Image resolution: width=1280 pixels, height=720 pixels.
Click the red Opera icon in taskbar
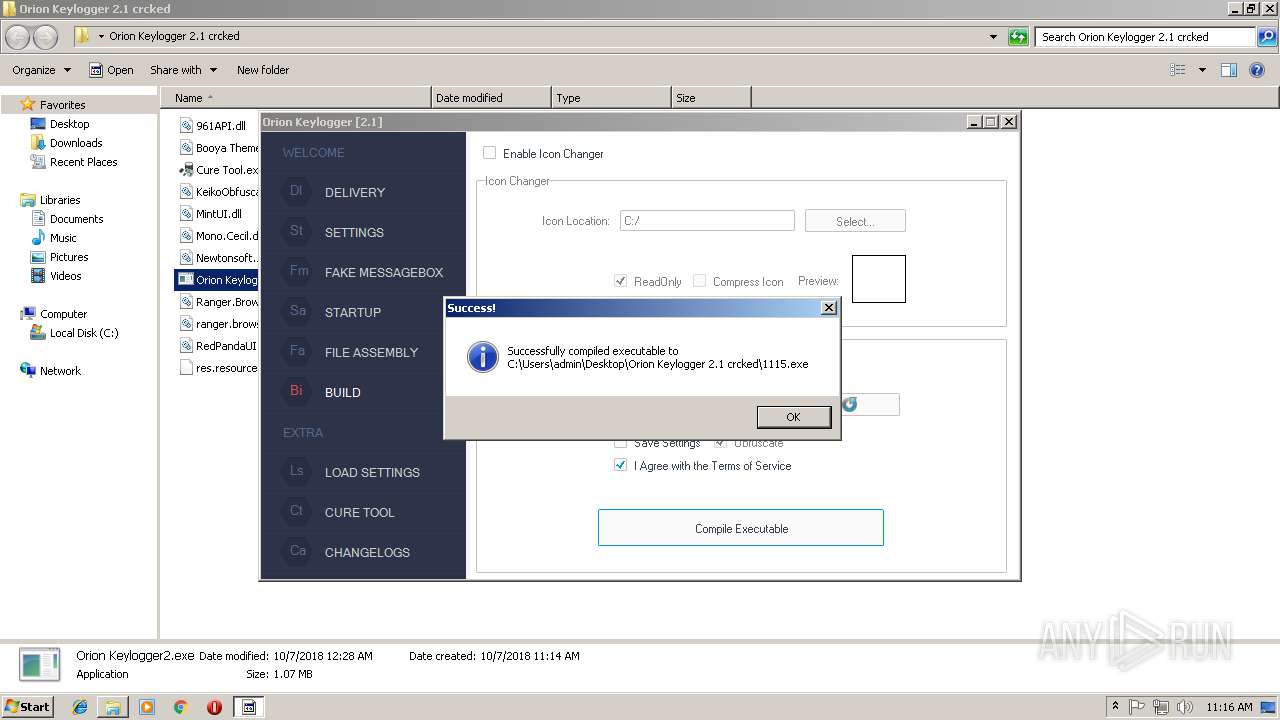(214, 707)
